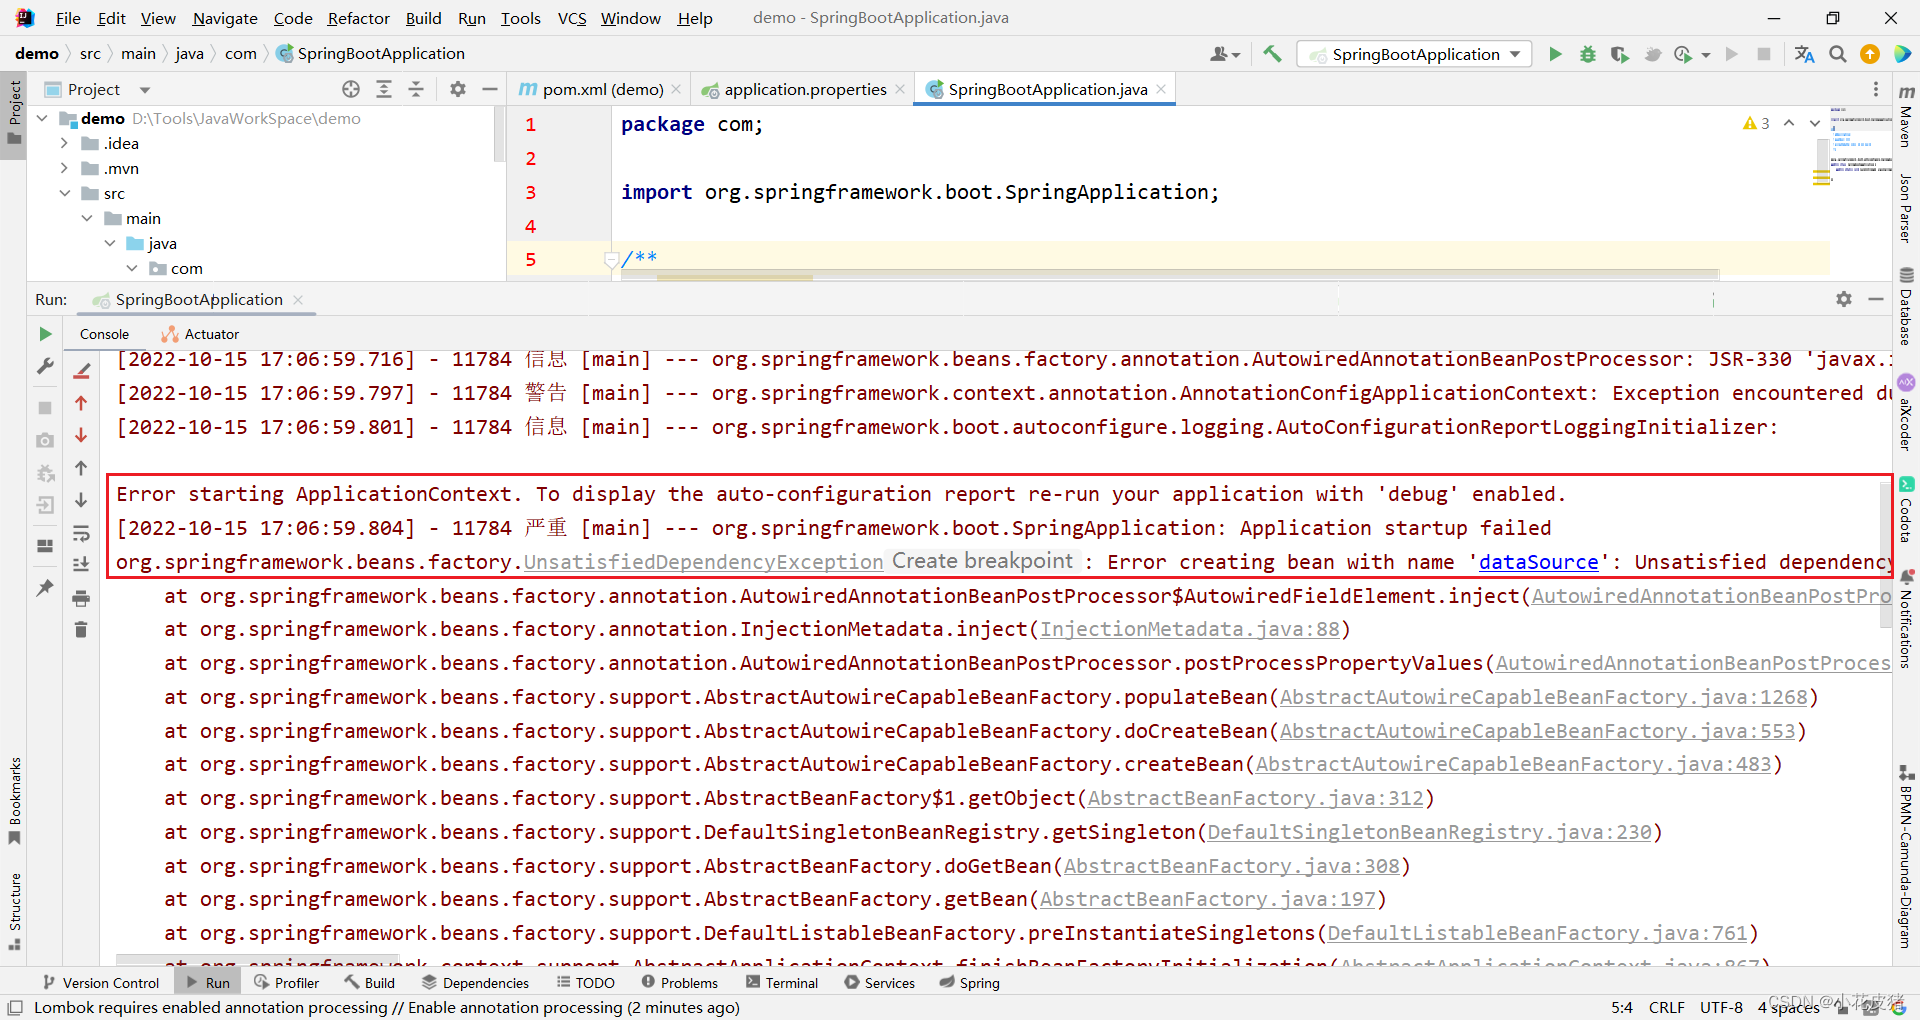Select opened file locate target icon
The height and width of the screenshot is (1020, 1920).
[x=351, y=89]
